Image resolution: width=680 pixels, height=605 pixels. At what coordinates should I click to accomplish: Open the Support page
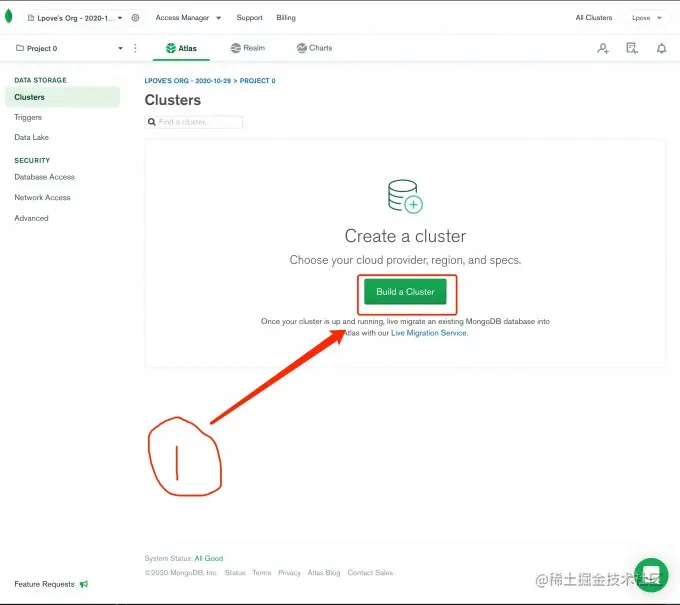(x=249, y=18)
